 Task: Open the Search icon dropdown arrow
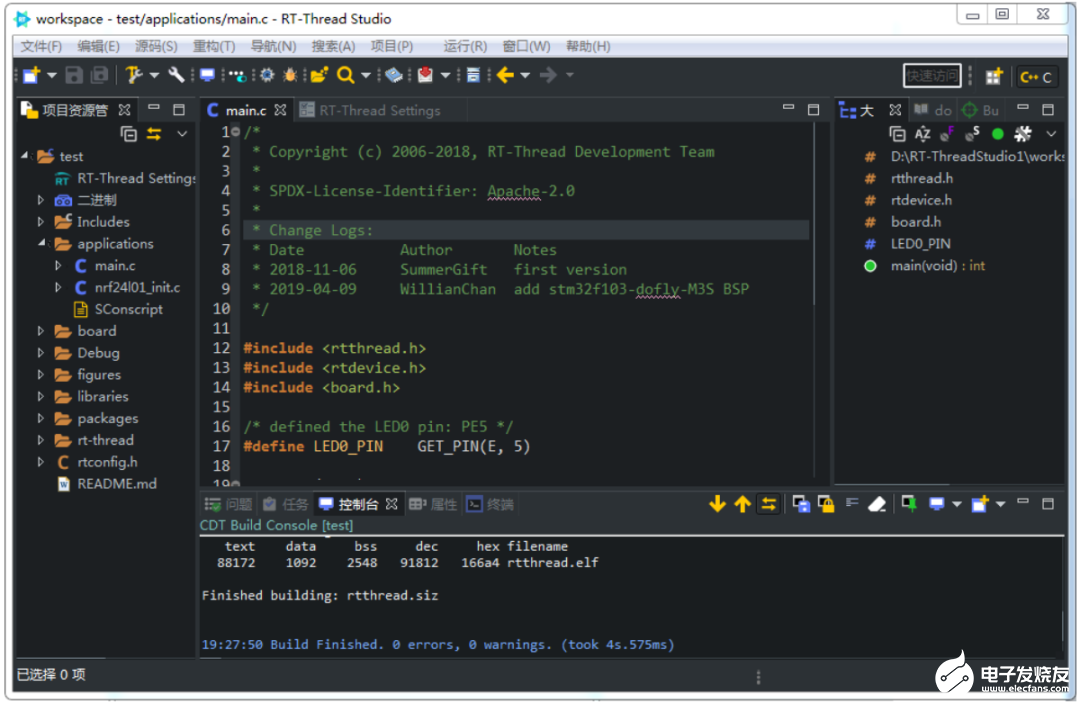[366, 75]
